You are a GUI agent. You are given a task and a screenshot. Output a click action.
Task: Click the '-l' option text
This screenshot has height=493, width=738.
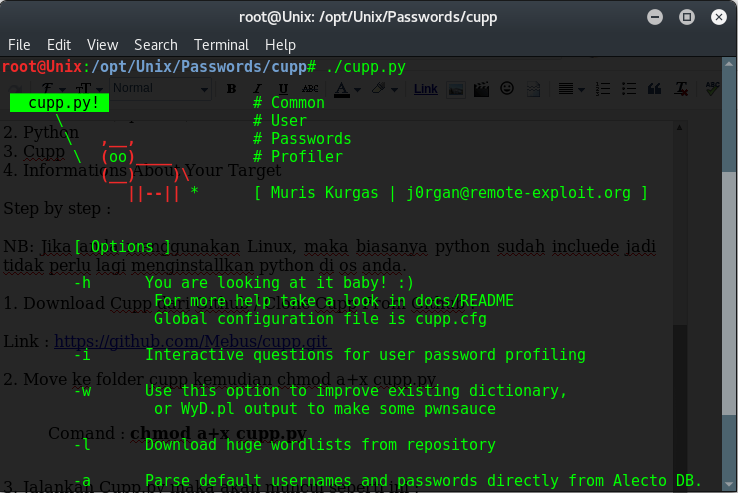click(x=83, y=445)
